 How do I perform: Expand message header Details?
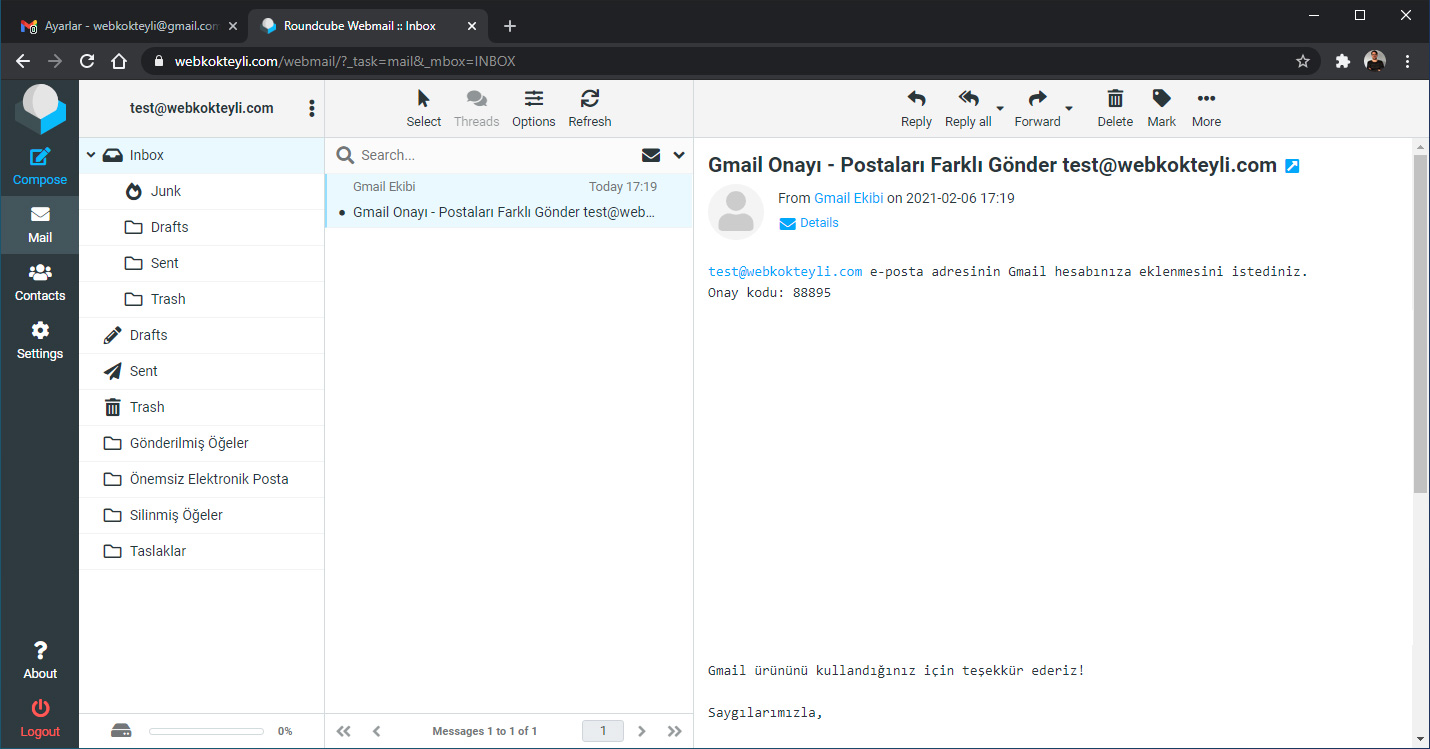point(809,223)
